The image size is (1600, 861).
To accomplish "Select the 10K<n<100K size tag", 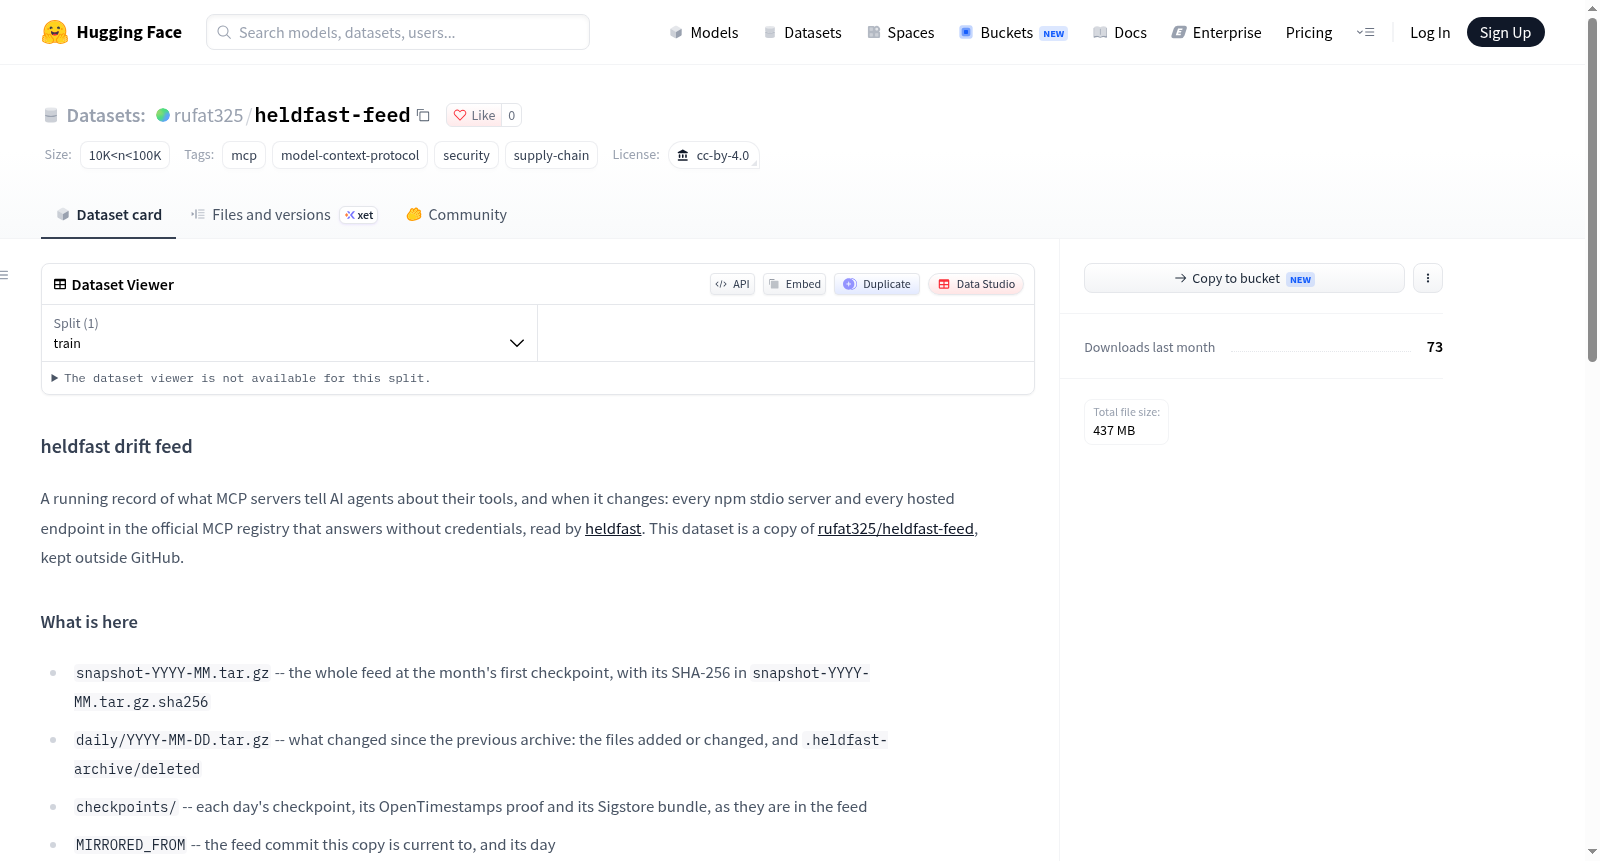I will click(x=125, y=155).
